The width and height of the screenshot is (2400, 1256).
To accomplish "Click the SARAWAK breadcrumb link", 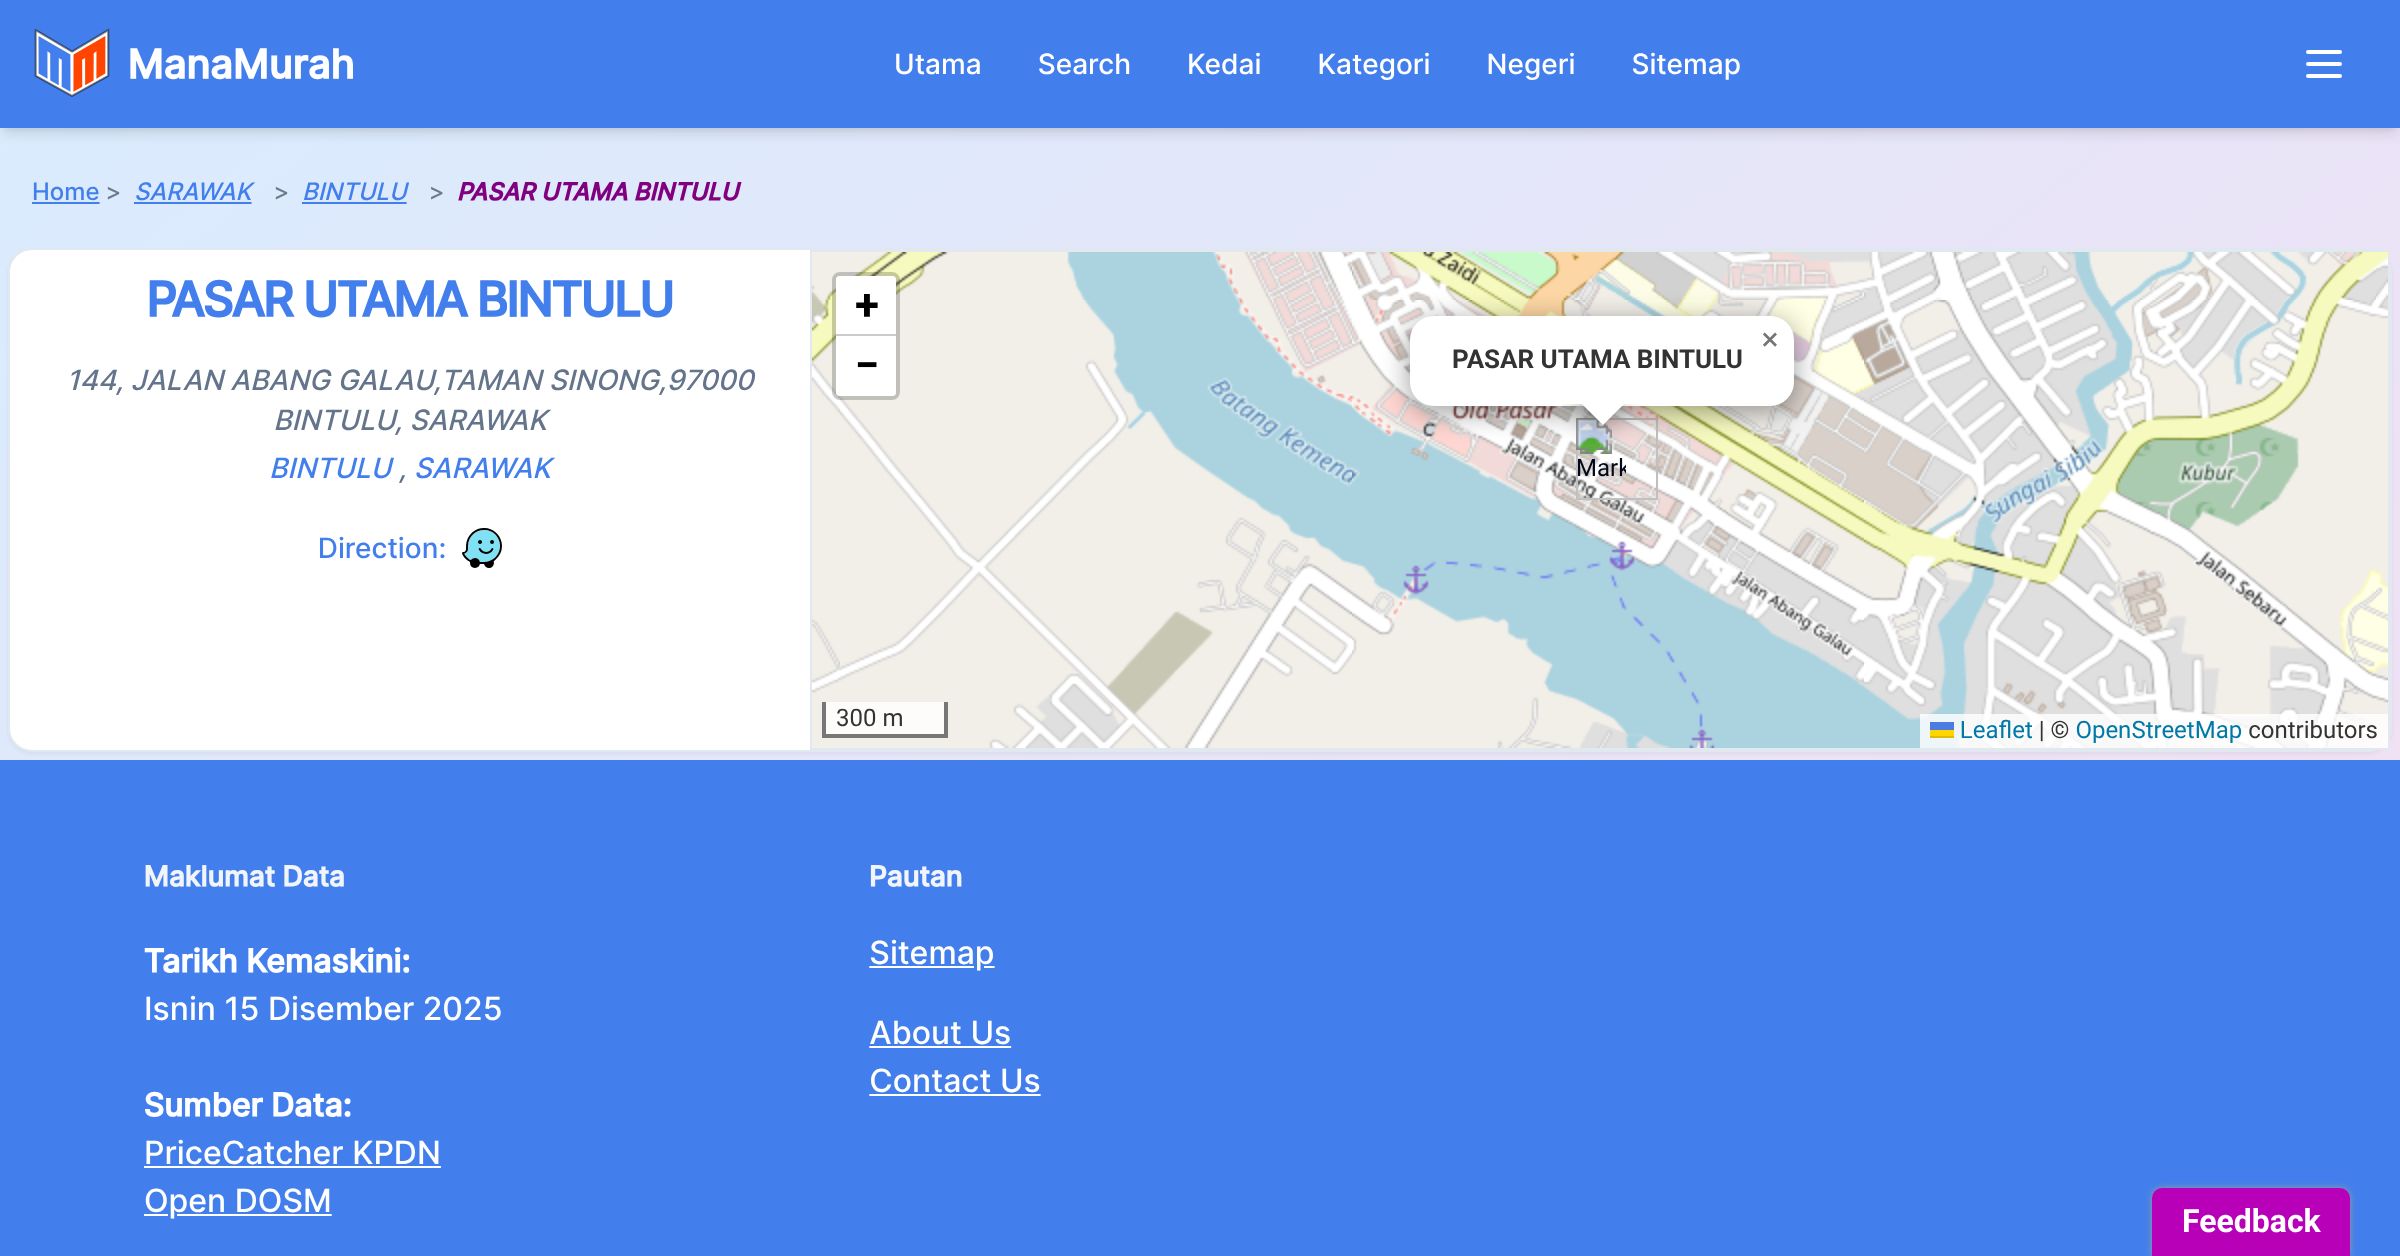I will [x=194, y=191].
